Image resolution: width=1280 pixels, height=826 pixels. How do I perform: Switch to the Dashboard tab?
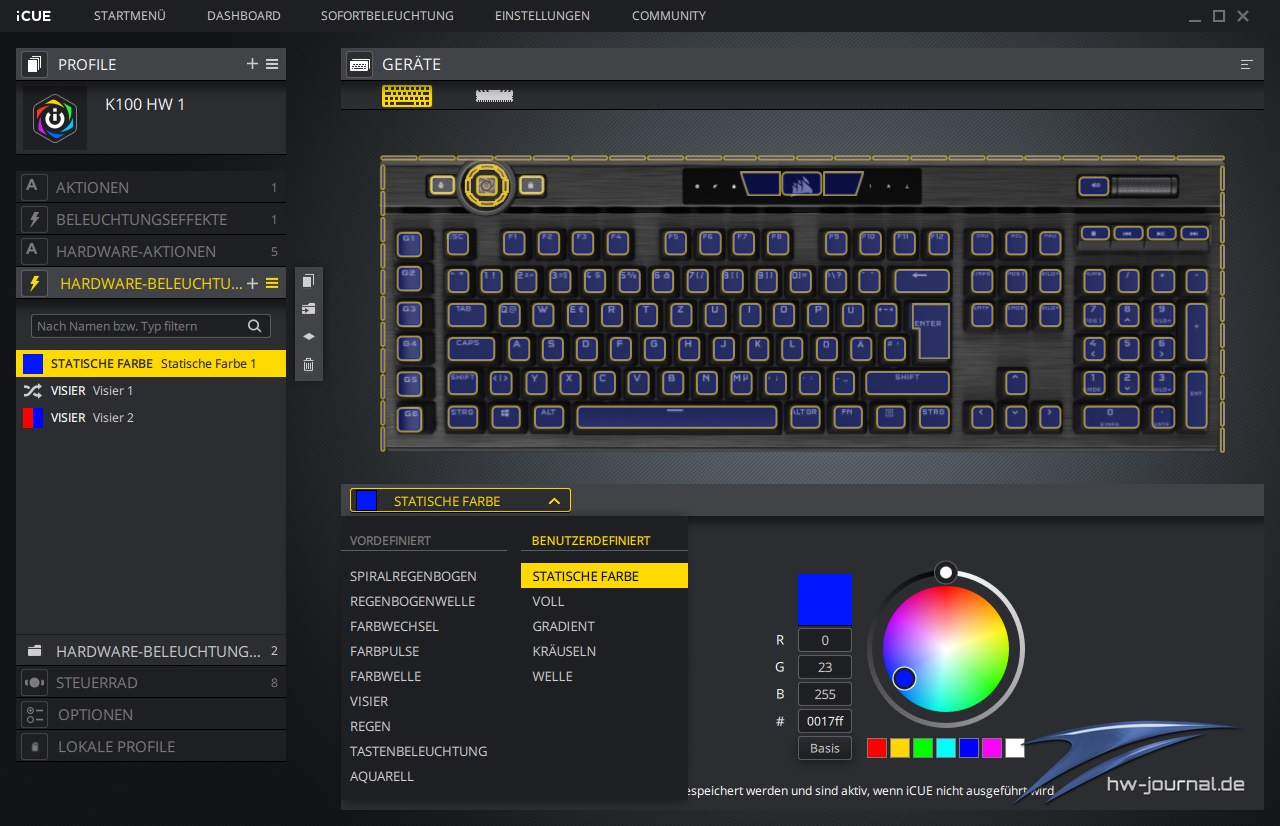(243, 16)
